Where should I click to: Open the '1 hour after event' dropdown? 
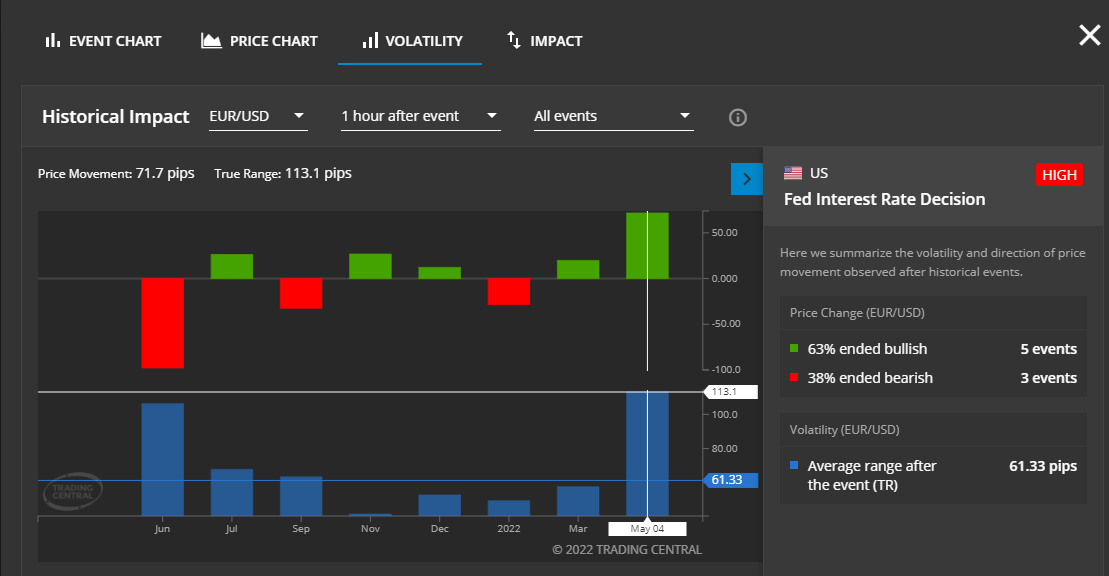(420, 116)
